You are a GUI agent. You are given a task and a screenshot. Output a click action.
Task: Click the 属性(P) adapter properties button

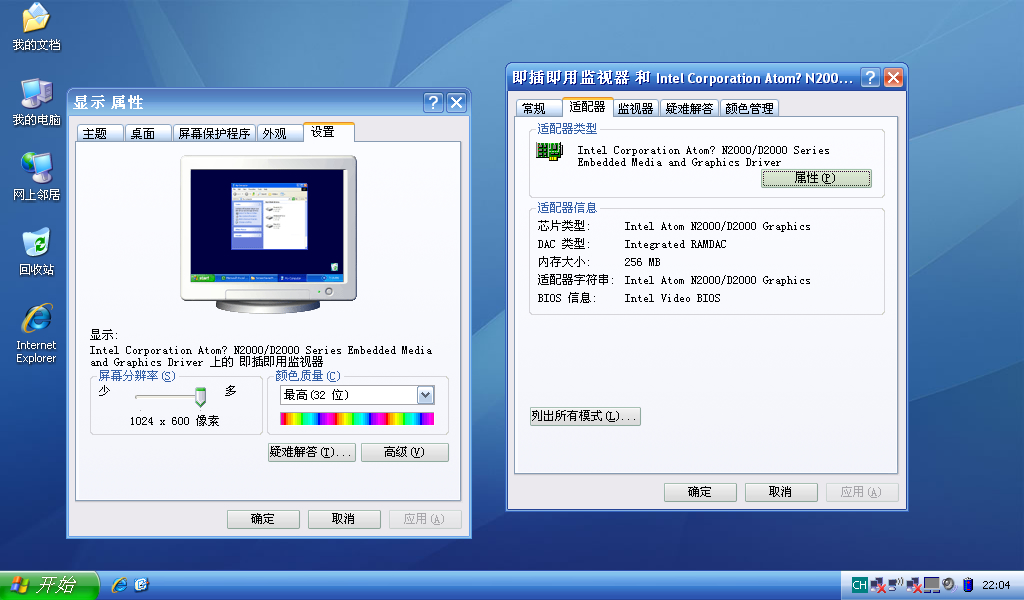(x=816, y=178)
